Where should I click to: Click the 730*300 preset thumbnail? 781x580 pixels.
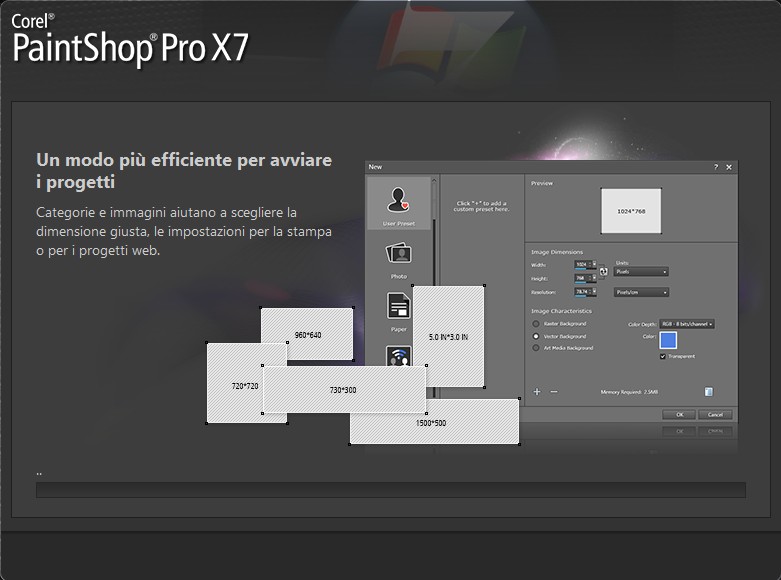pos(344,390)
